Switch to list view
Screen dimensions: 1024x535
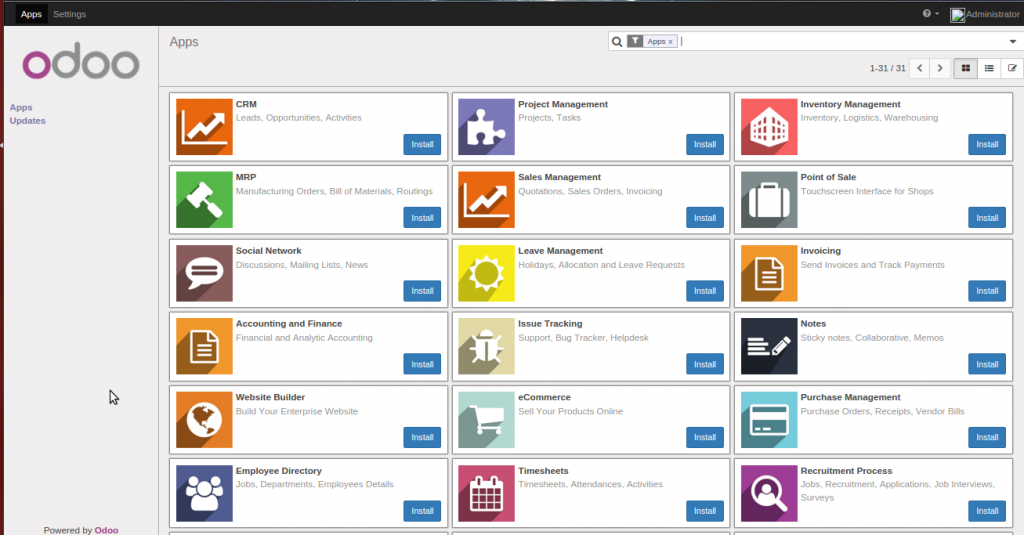(989, 68)
